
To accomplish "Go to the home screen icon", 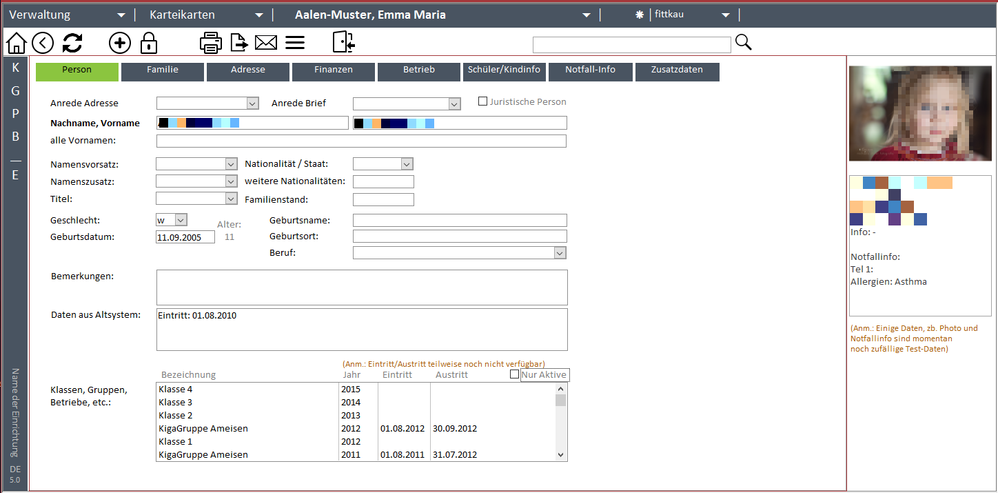I will tap(16, 43).
